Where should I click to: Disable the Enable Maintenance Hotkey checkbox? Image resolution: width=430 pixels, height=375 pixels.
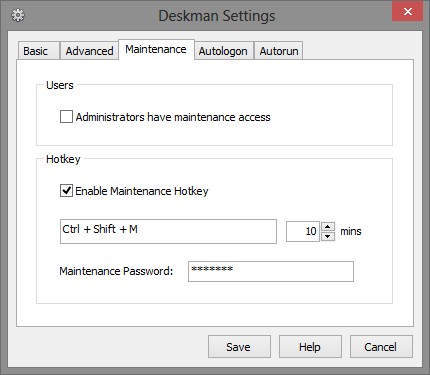point(66,191)
